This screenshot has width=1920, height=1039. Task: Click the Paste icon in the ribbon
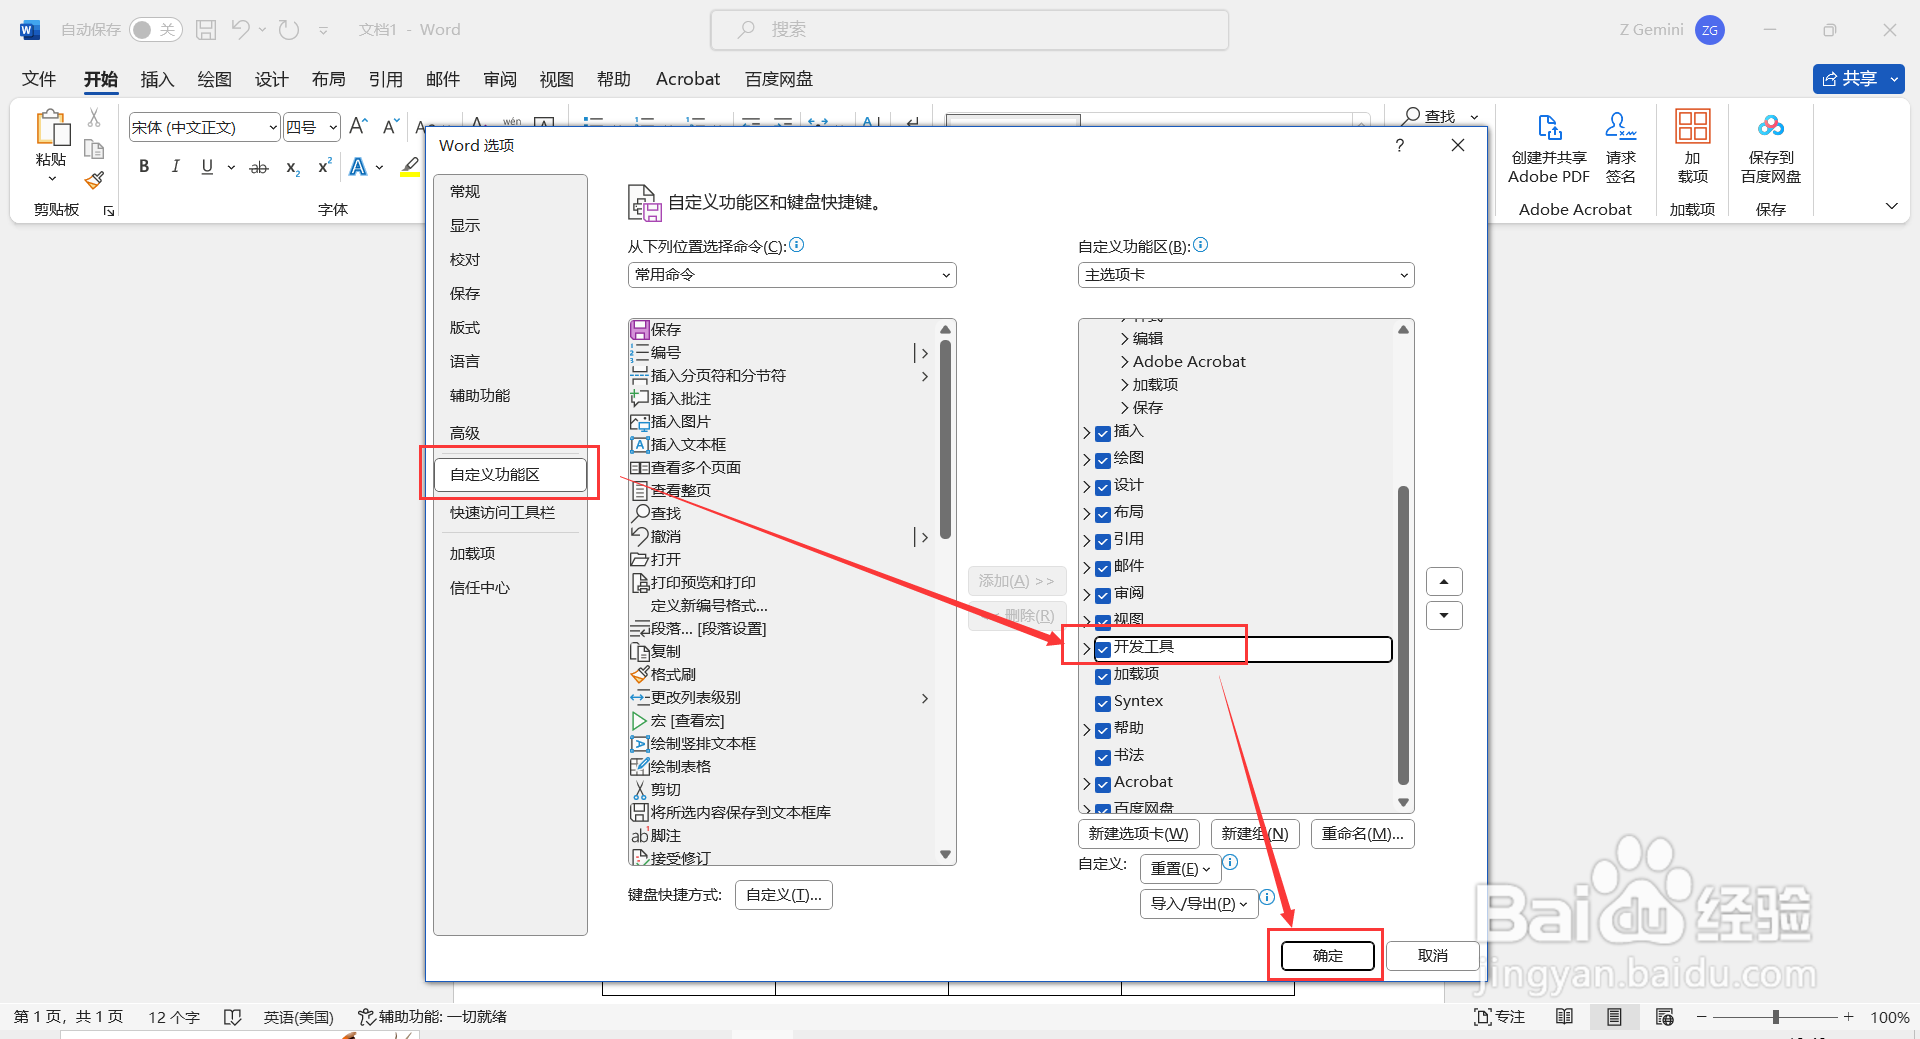(52, 130)
